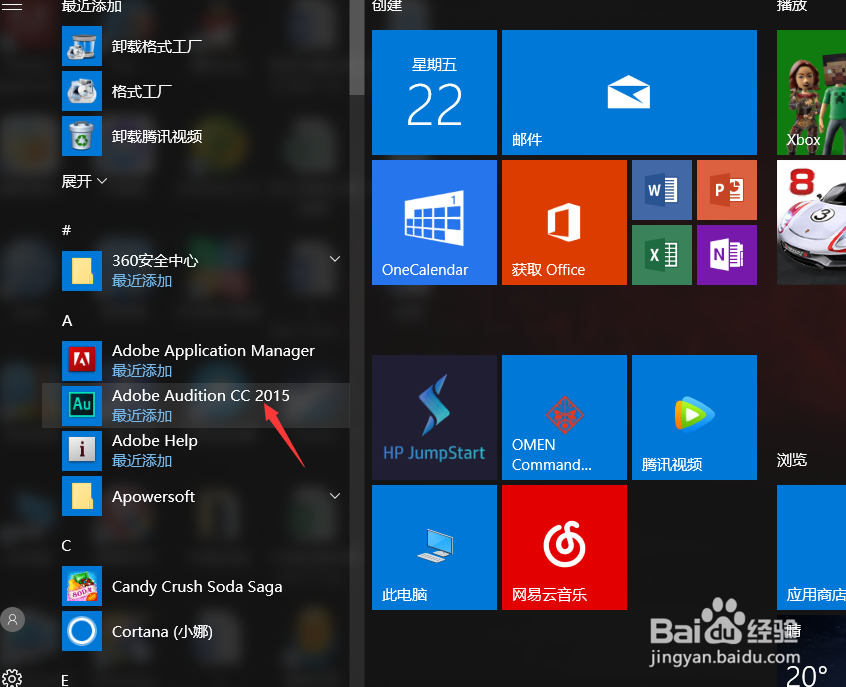Expand the Apowersoft folder chevron
Image resolution: width=846 pixels, height=687 pixels.
pos(335,496)
